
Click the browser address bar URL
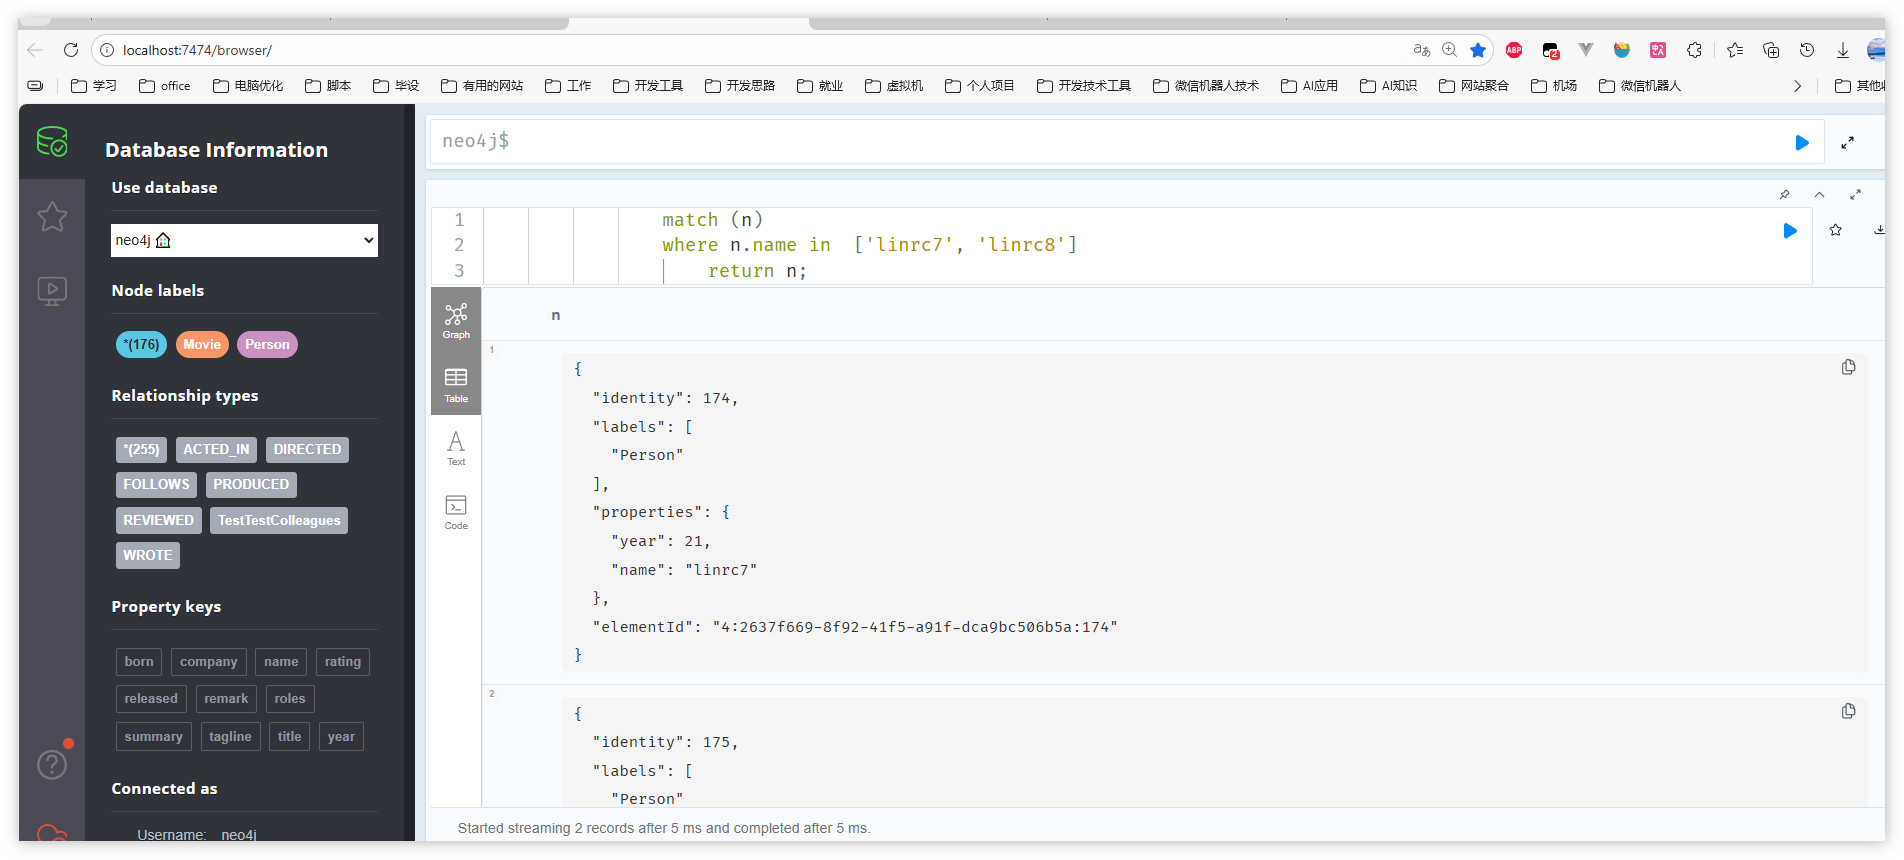[x=197, y=50]
